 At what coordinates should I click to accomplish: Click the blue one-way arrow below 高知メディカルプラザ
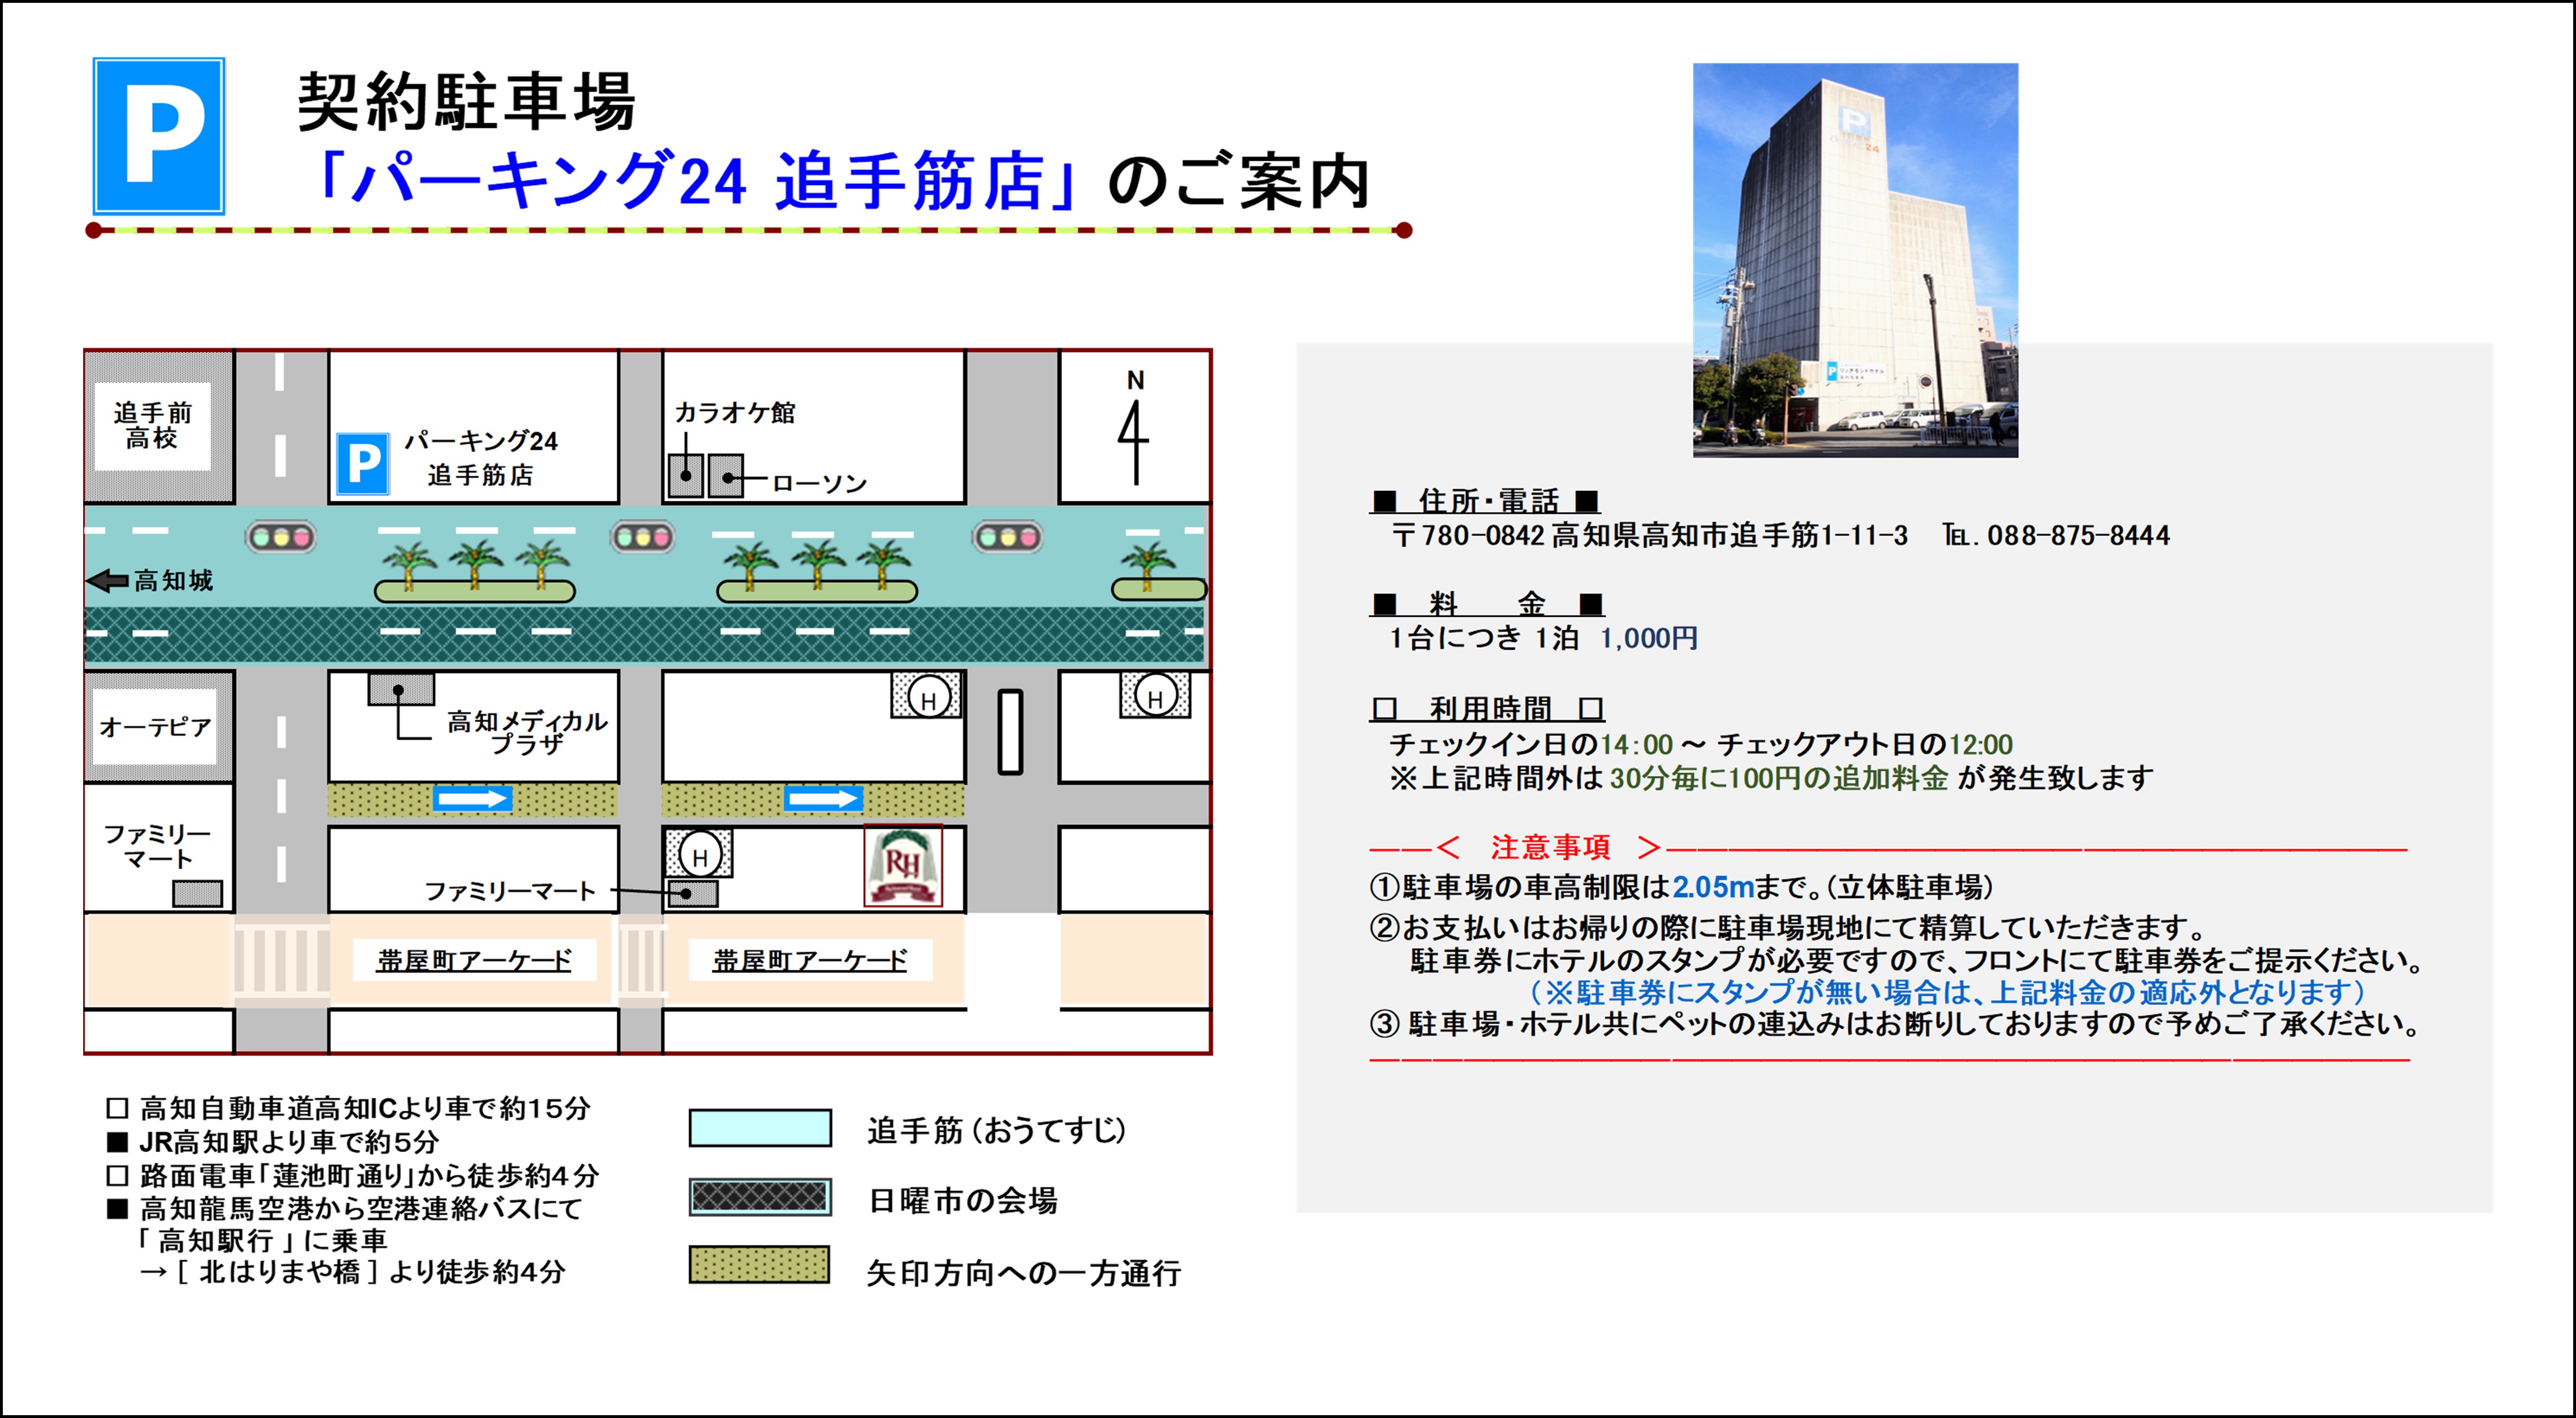[472, 798]
